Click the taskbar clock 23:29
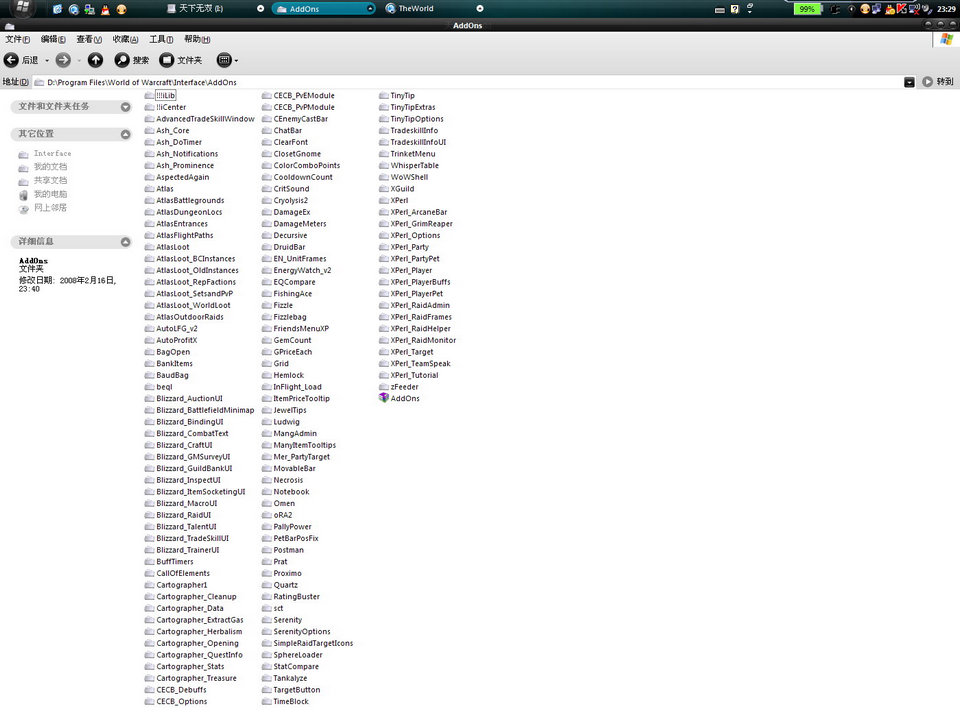The height and width of the screenshot is (720, 960). click(946, 9)
